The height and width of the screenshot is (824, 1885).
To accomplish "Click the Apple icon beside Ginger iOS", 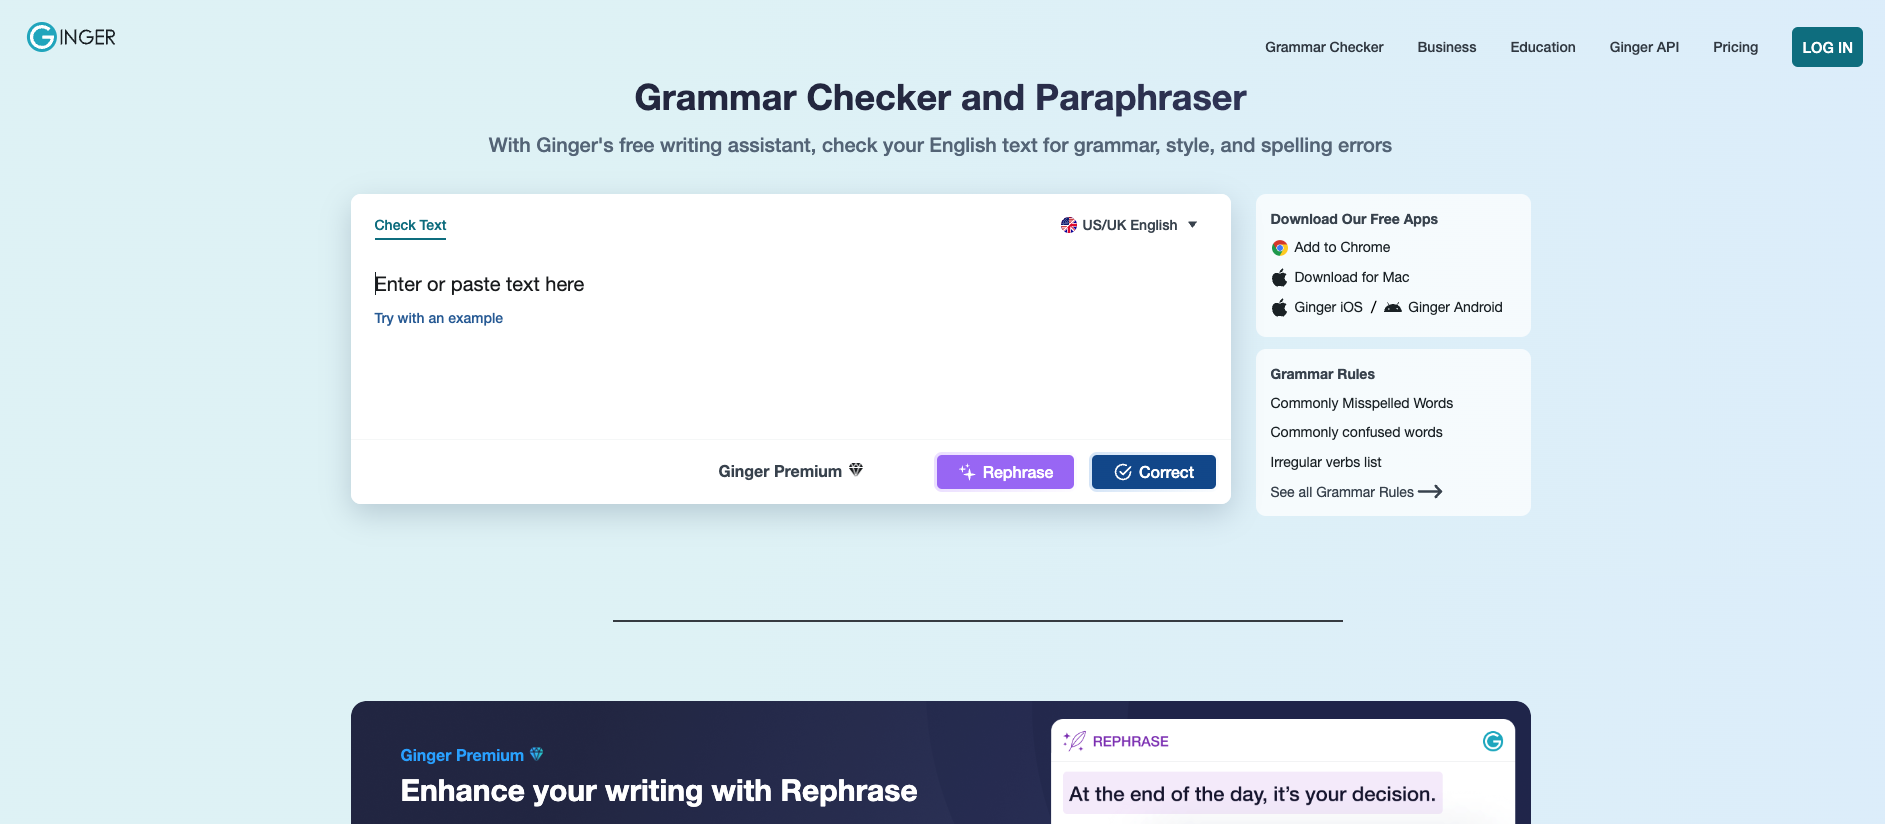I will [x=1279, y=307].
